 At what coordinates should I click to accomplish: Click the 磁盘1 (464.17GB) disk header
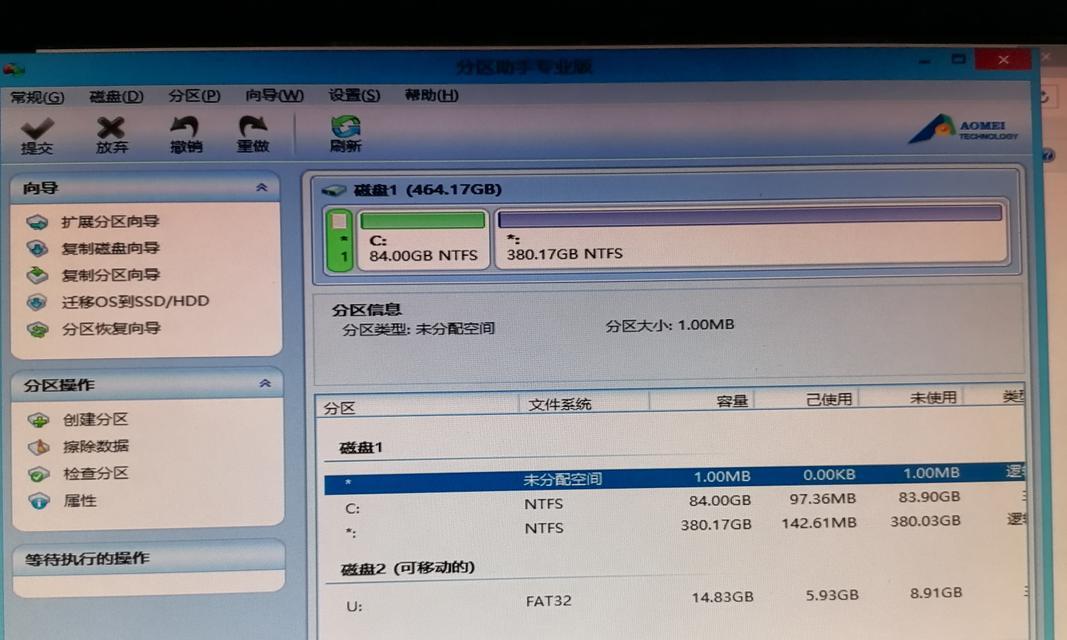click(x=427, y=190)
